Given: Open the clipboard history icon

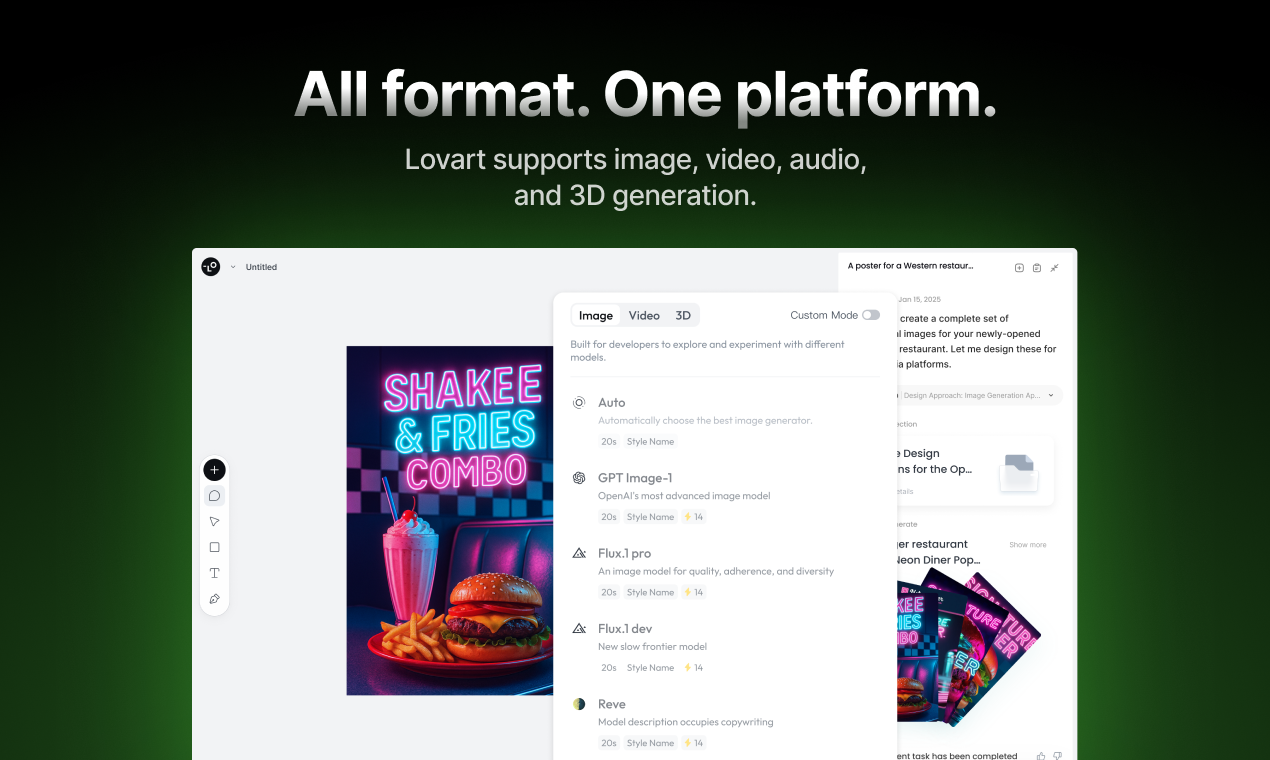Looking at the screenshot, I should (x=1037, y=267).
